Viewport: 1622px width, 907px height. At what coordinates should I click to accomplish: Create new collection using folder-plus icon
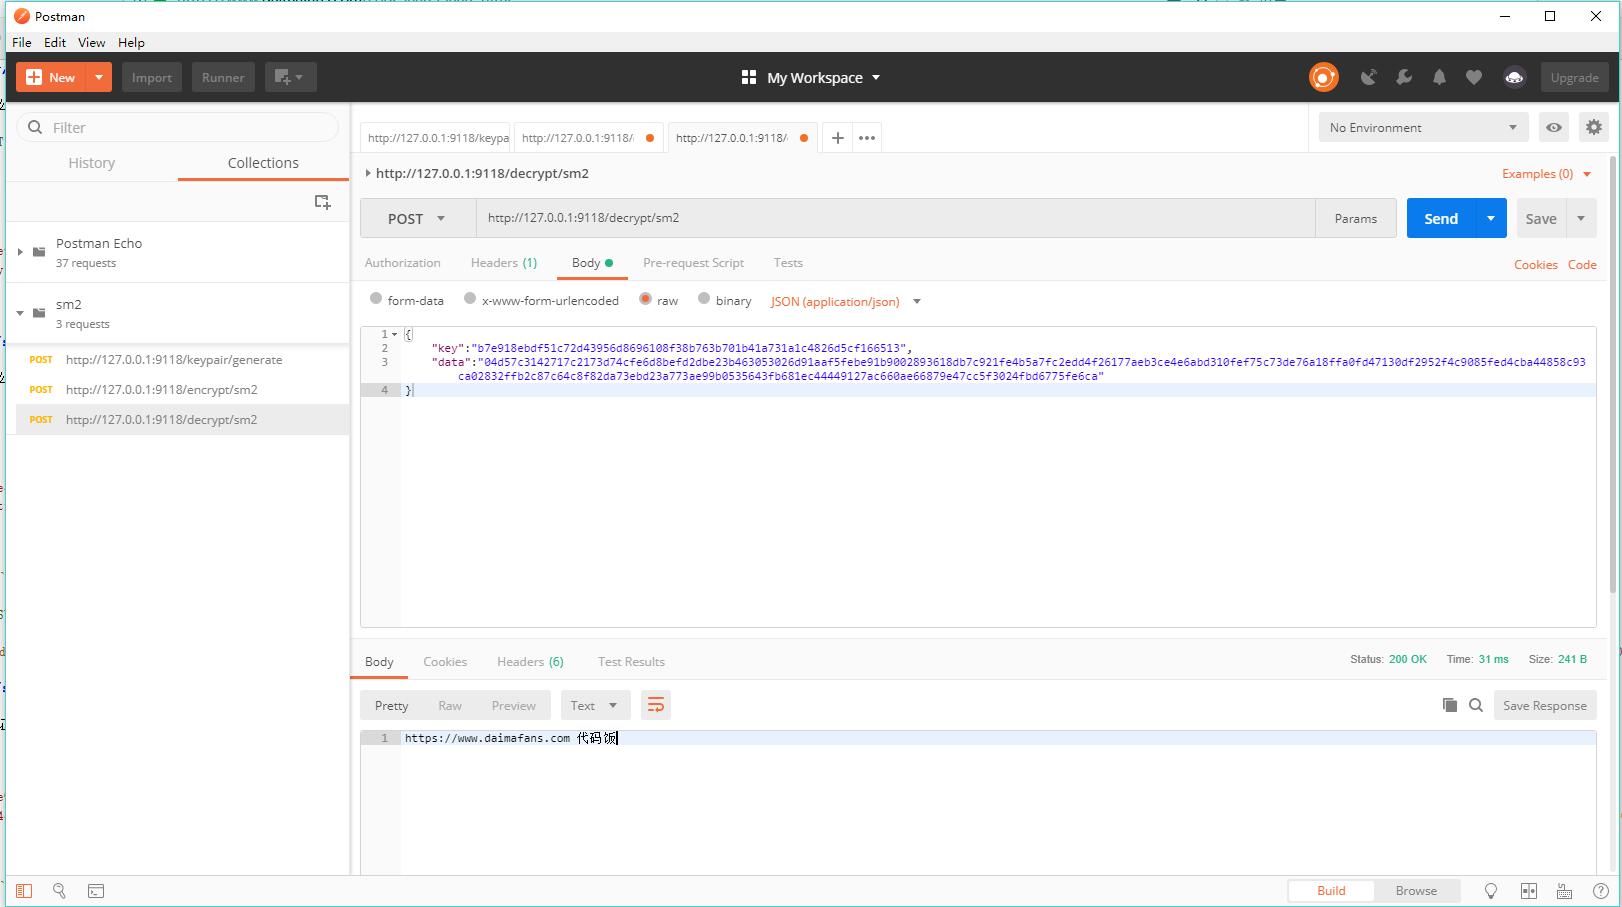[322, 202]
